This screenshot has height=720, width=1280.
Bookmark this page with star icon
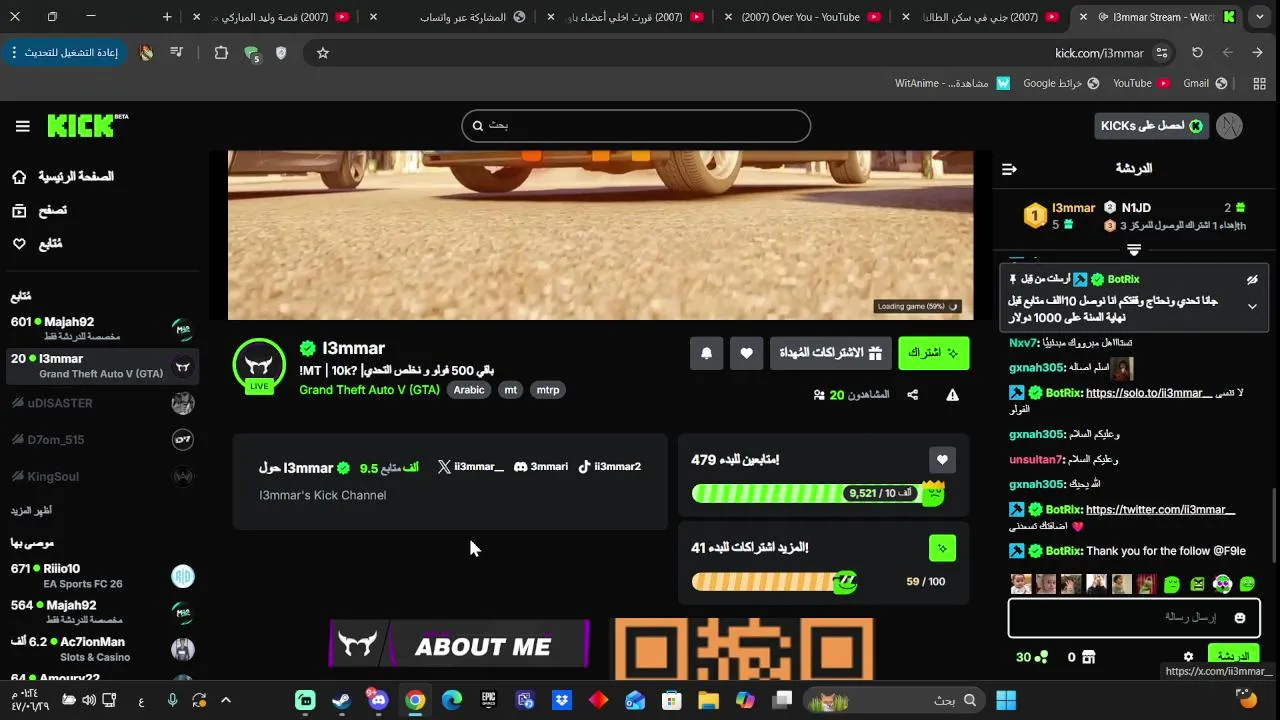click(323, 53)
